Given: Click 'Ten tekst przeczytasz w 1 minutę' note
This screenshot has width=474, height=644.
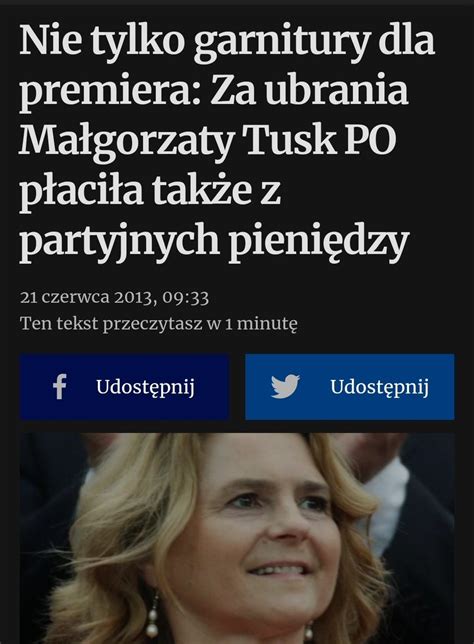Looking at the screenshot, I should coord(159,324).
